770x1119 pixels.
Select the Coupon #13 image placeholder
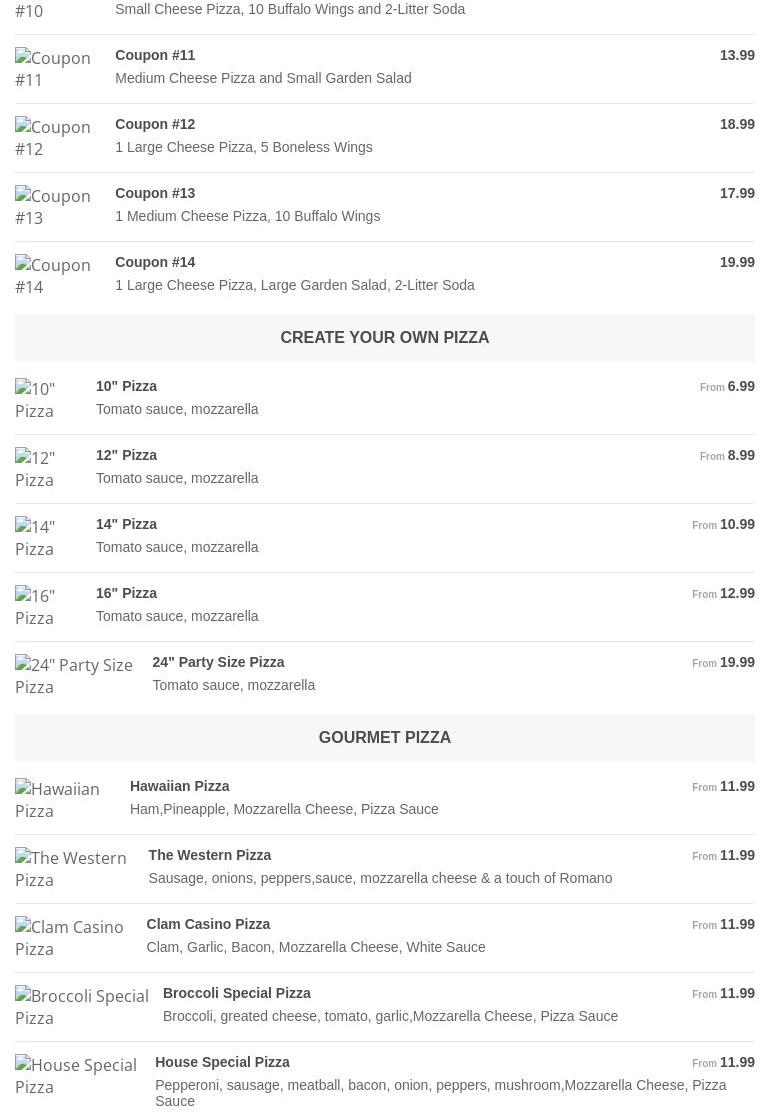pos(53,207)
